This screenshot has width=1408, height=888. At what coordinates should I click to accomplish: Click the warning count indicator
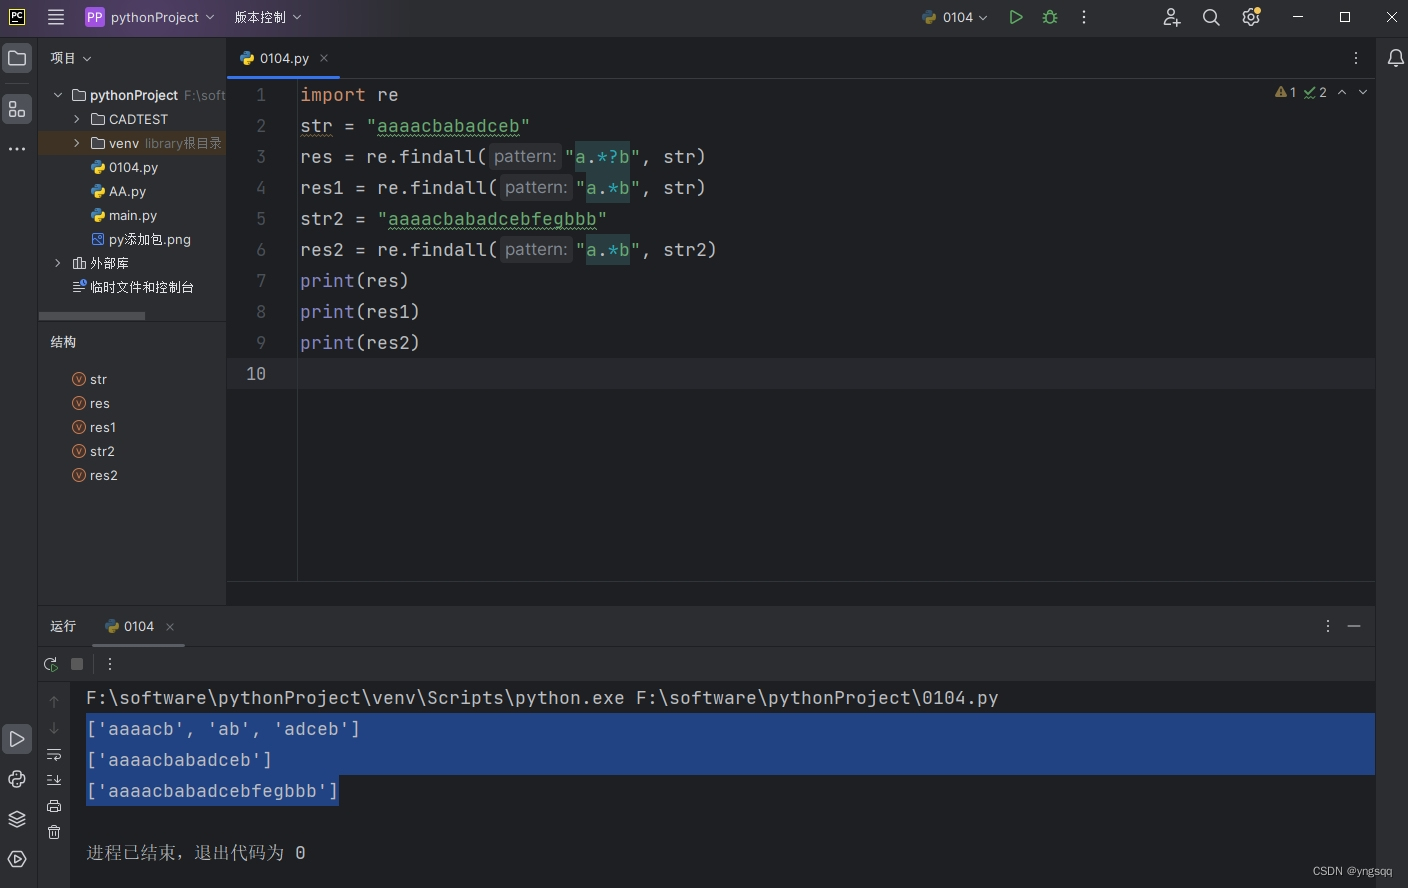[1286, 92]
